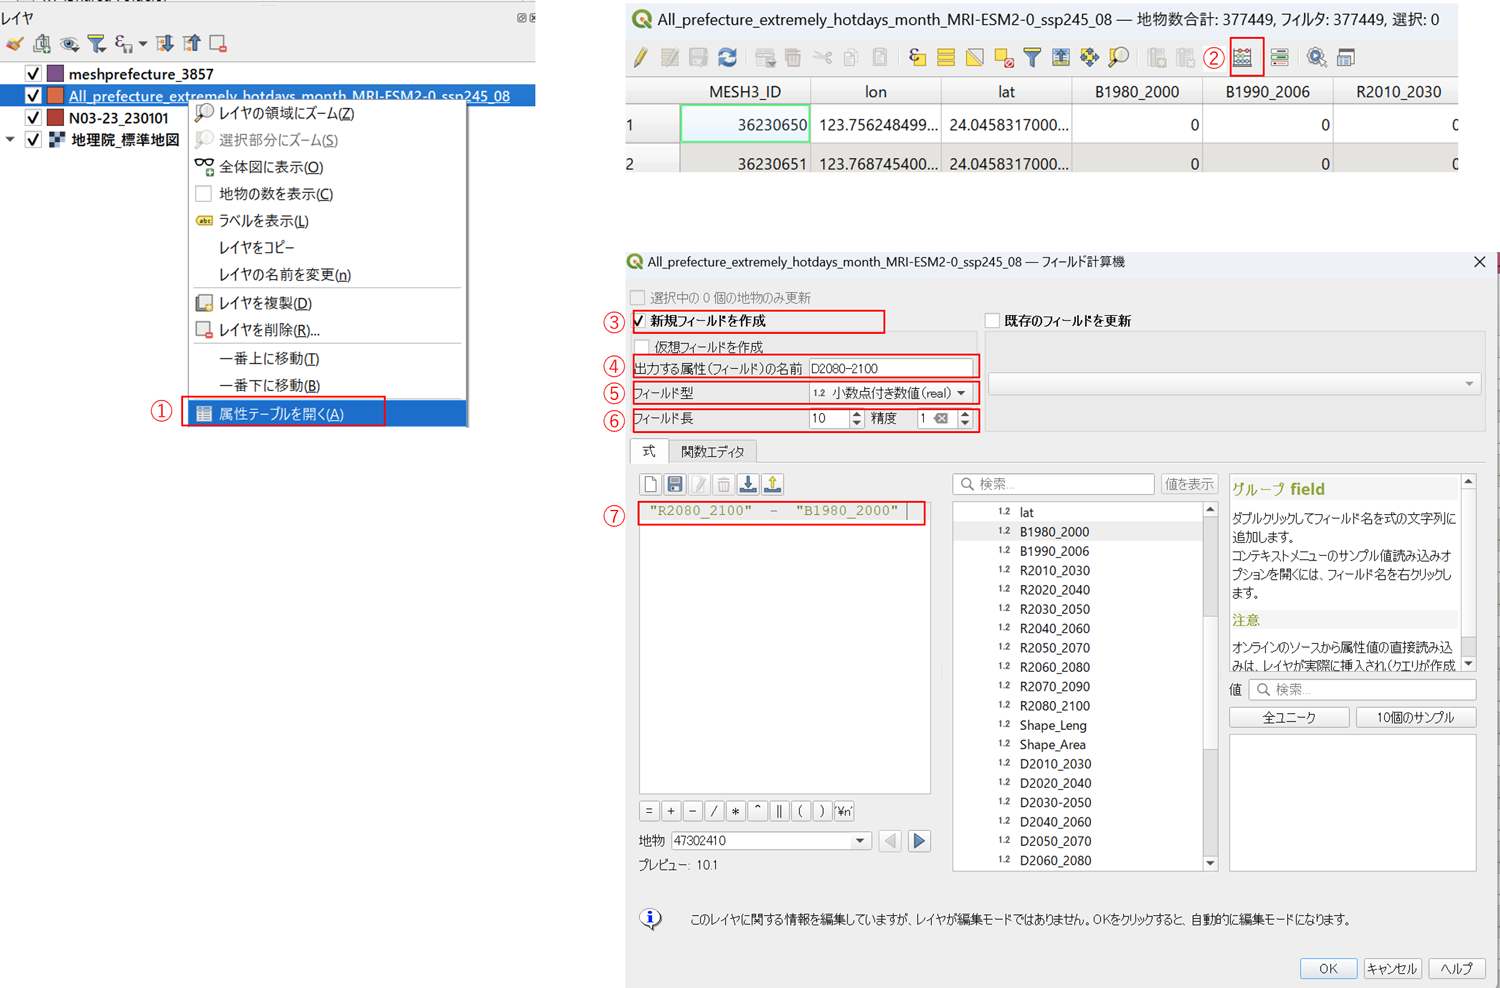Toggle editing mode pencil icon
Image resolution: width=1500 pixels, height=988 pixels.
[641, 58]
